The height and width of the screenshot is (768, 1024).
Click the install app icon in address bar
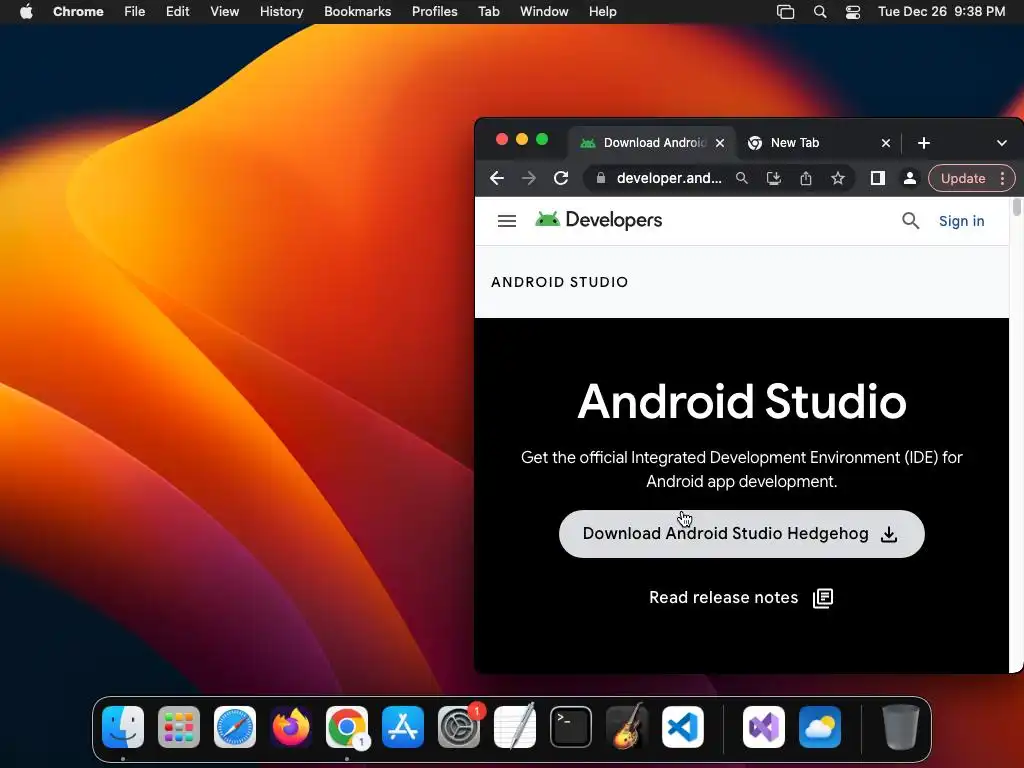(x=774, y=178)
